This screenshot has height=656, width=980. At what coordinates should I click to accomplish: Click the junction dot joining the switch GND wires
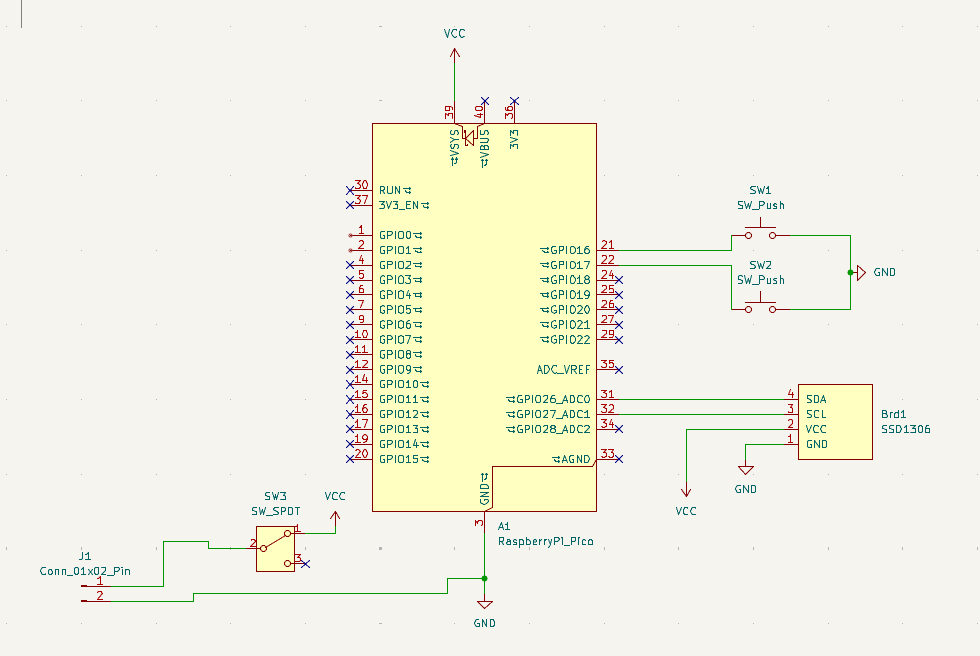[x=850, y=272]
